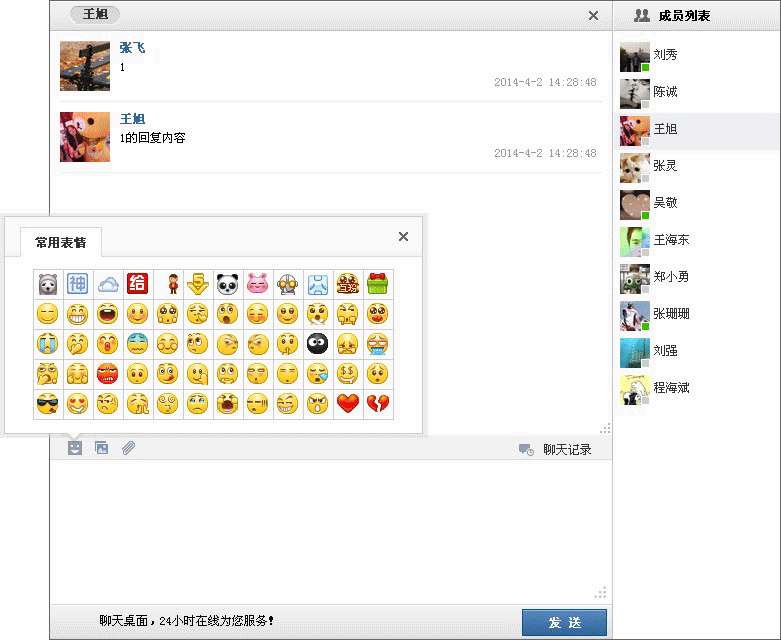Insert the green gift box emoji
Viewport: 781px width, 640px height.
pos(378,284)
